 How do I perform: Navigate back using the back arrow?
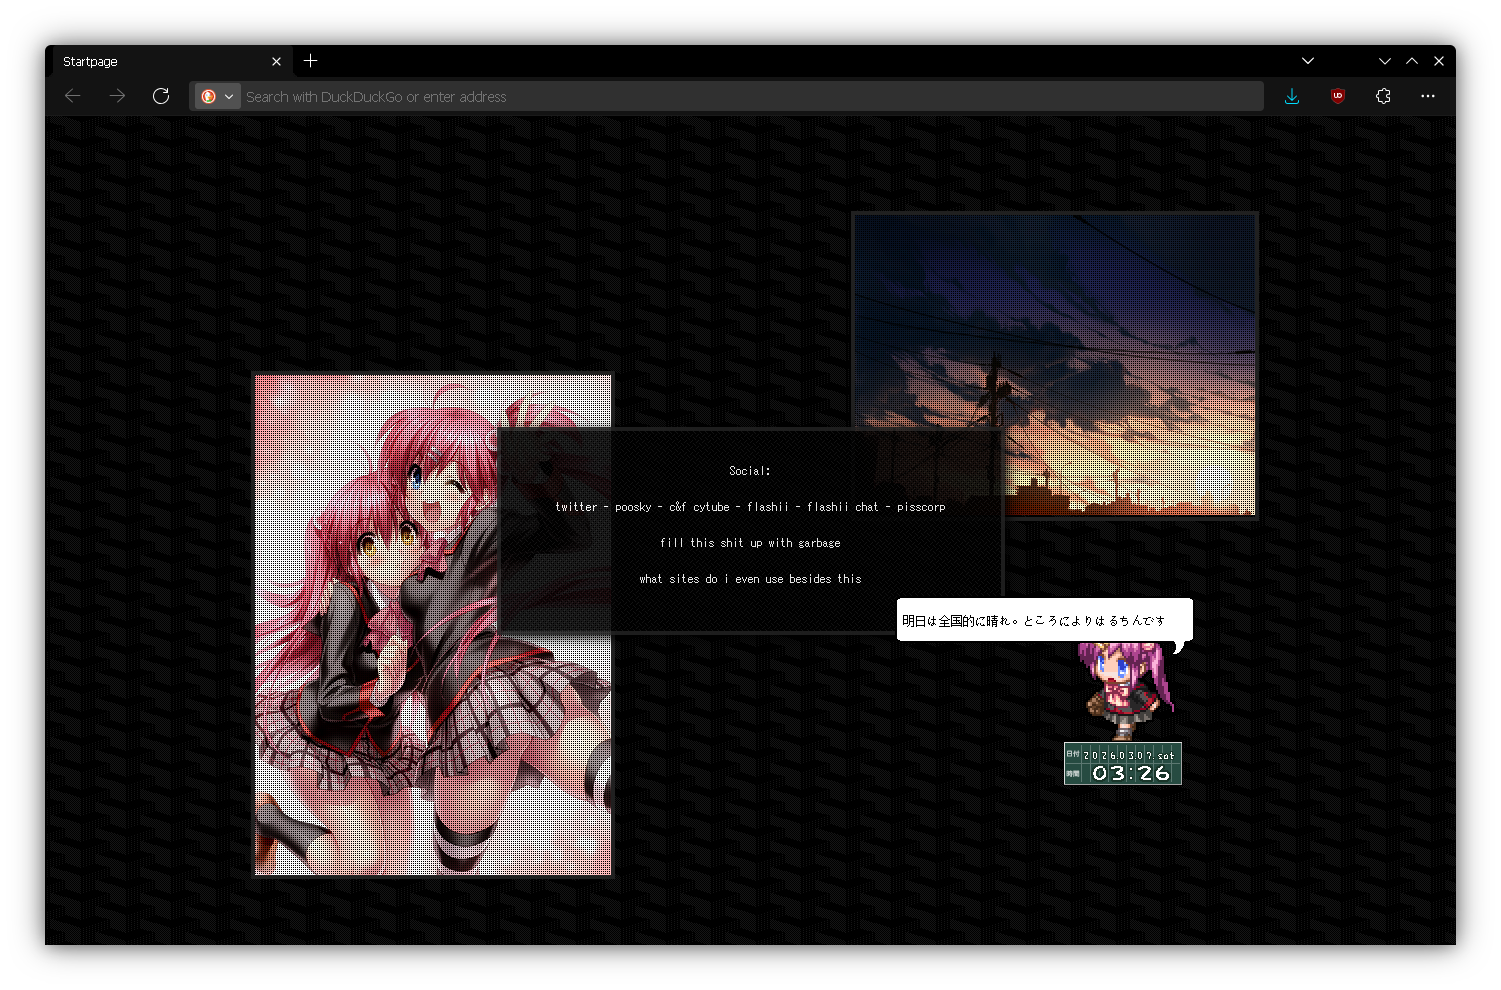72,96
